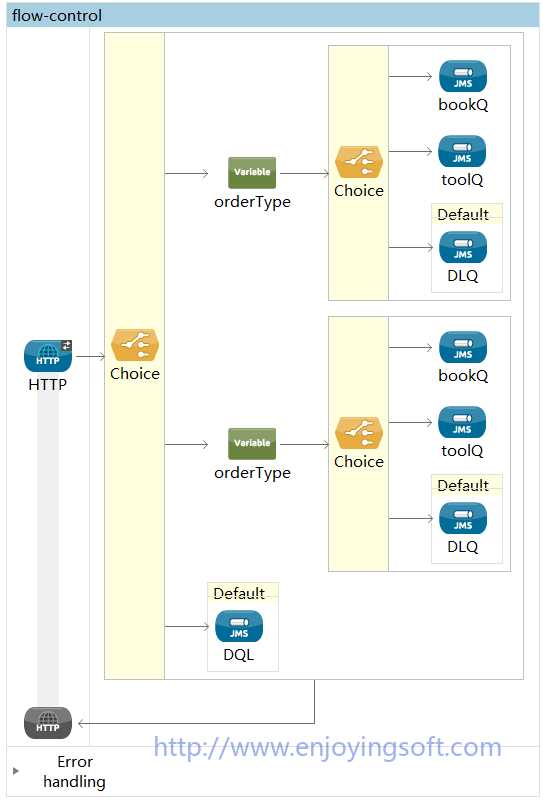Select the DQL JMS endpoint icon
This screenshot has height=804, width=543.
[x=239, y=626]
